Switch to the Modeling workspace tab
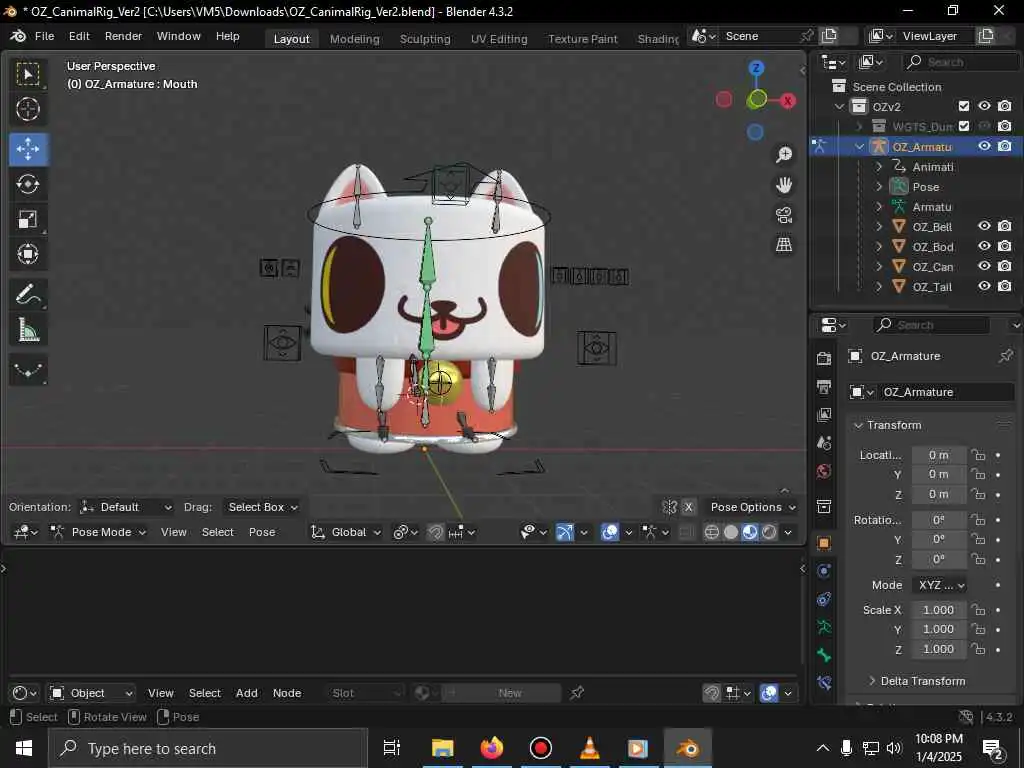Screen dimensions: 1024x768 [x=355, y=39]
